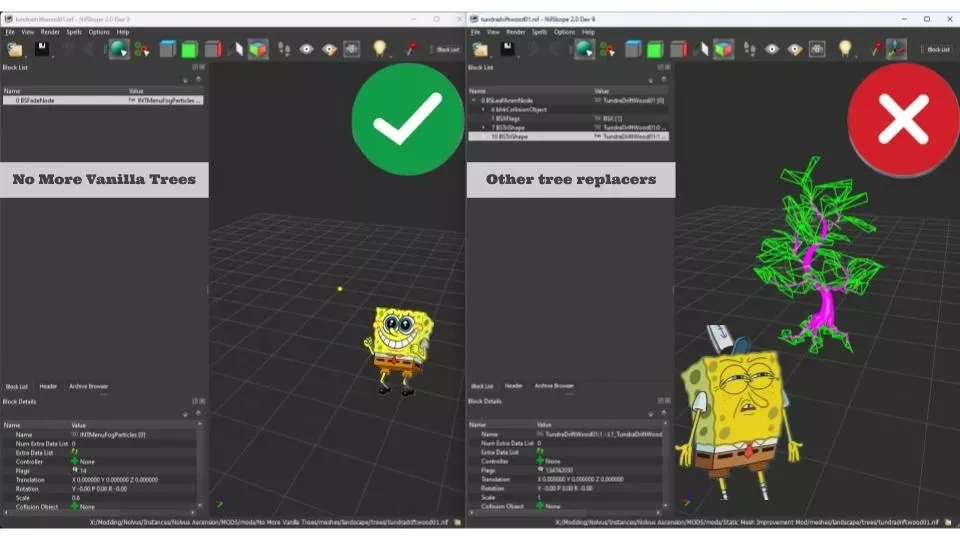Toggle the lightbulb lighting icon in left window
This screenshot has width=960, height=540.
coord(380,48)
